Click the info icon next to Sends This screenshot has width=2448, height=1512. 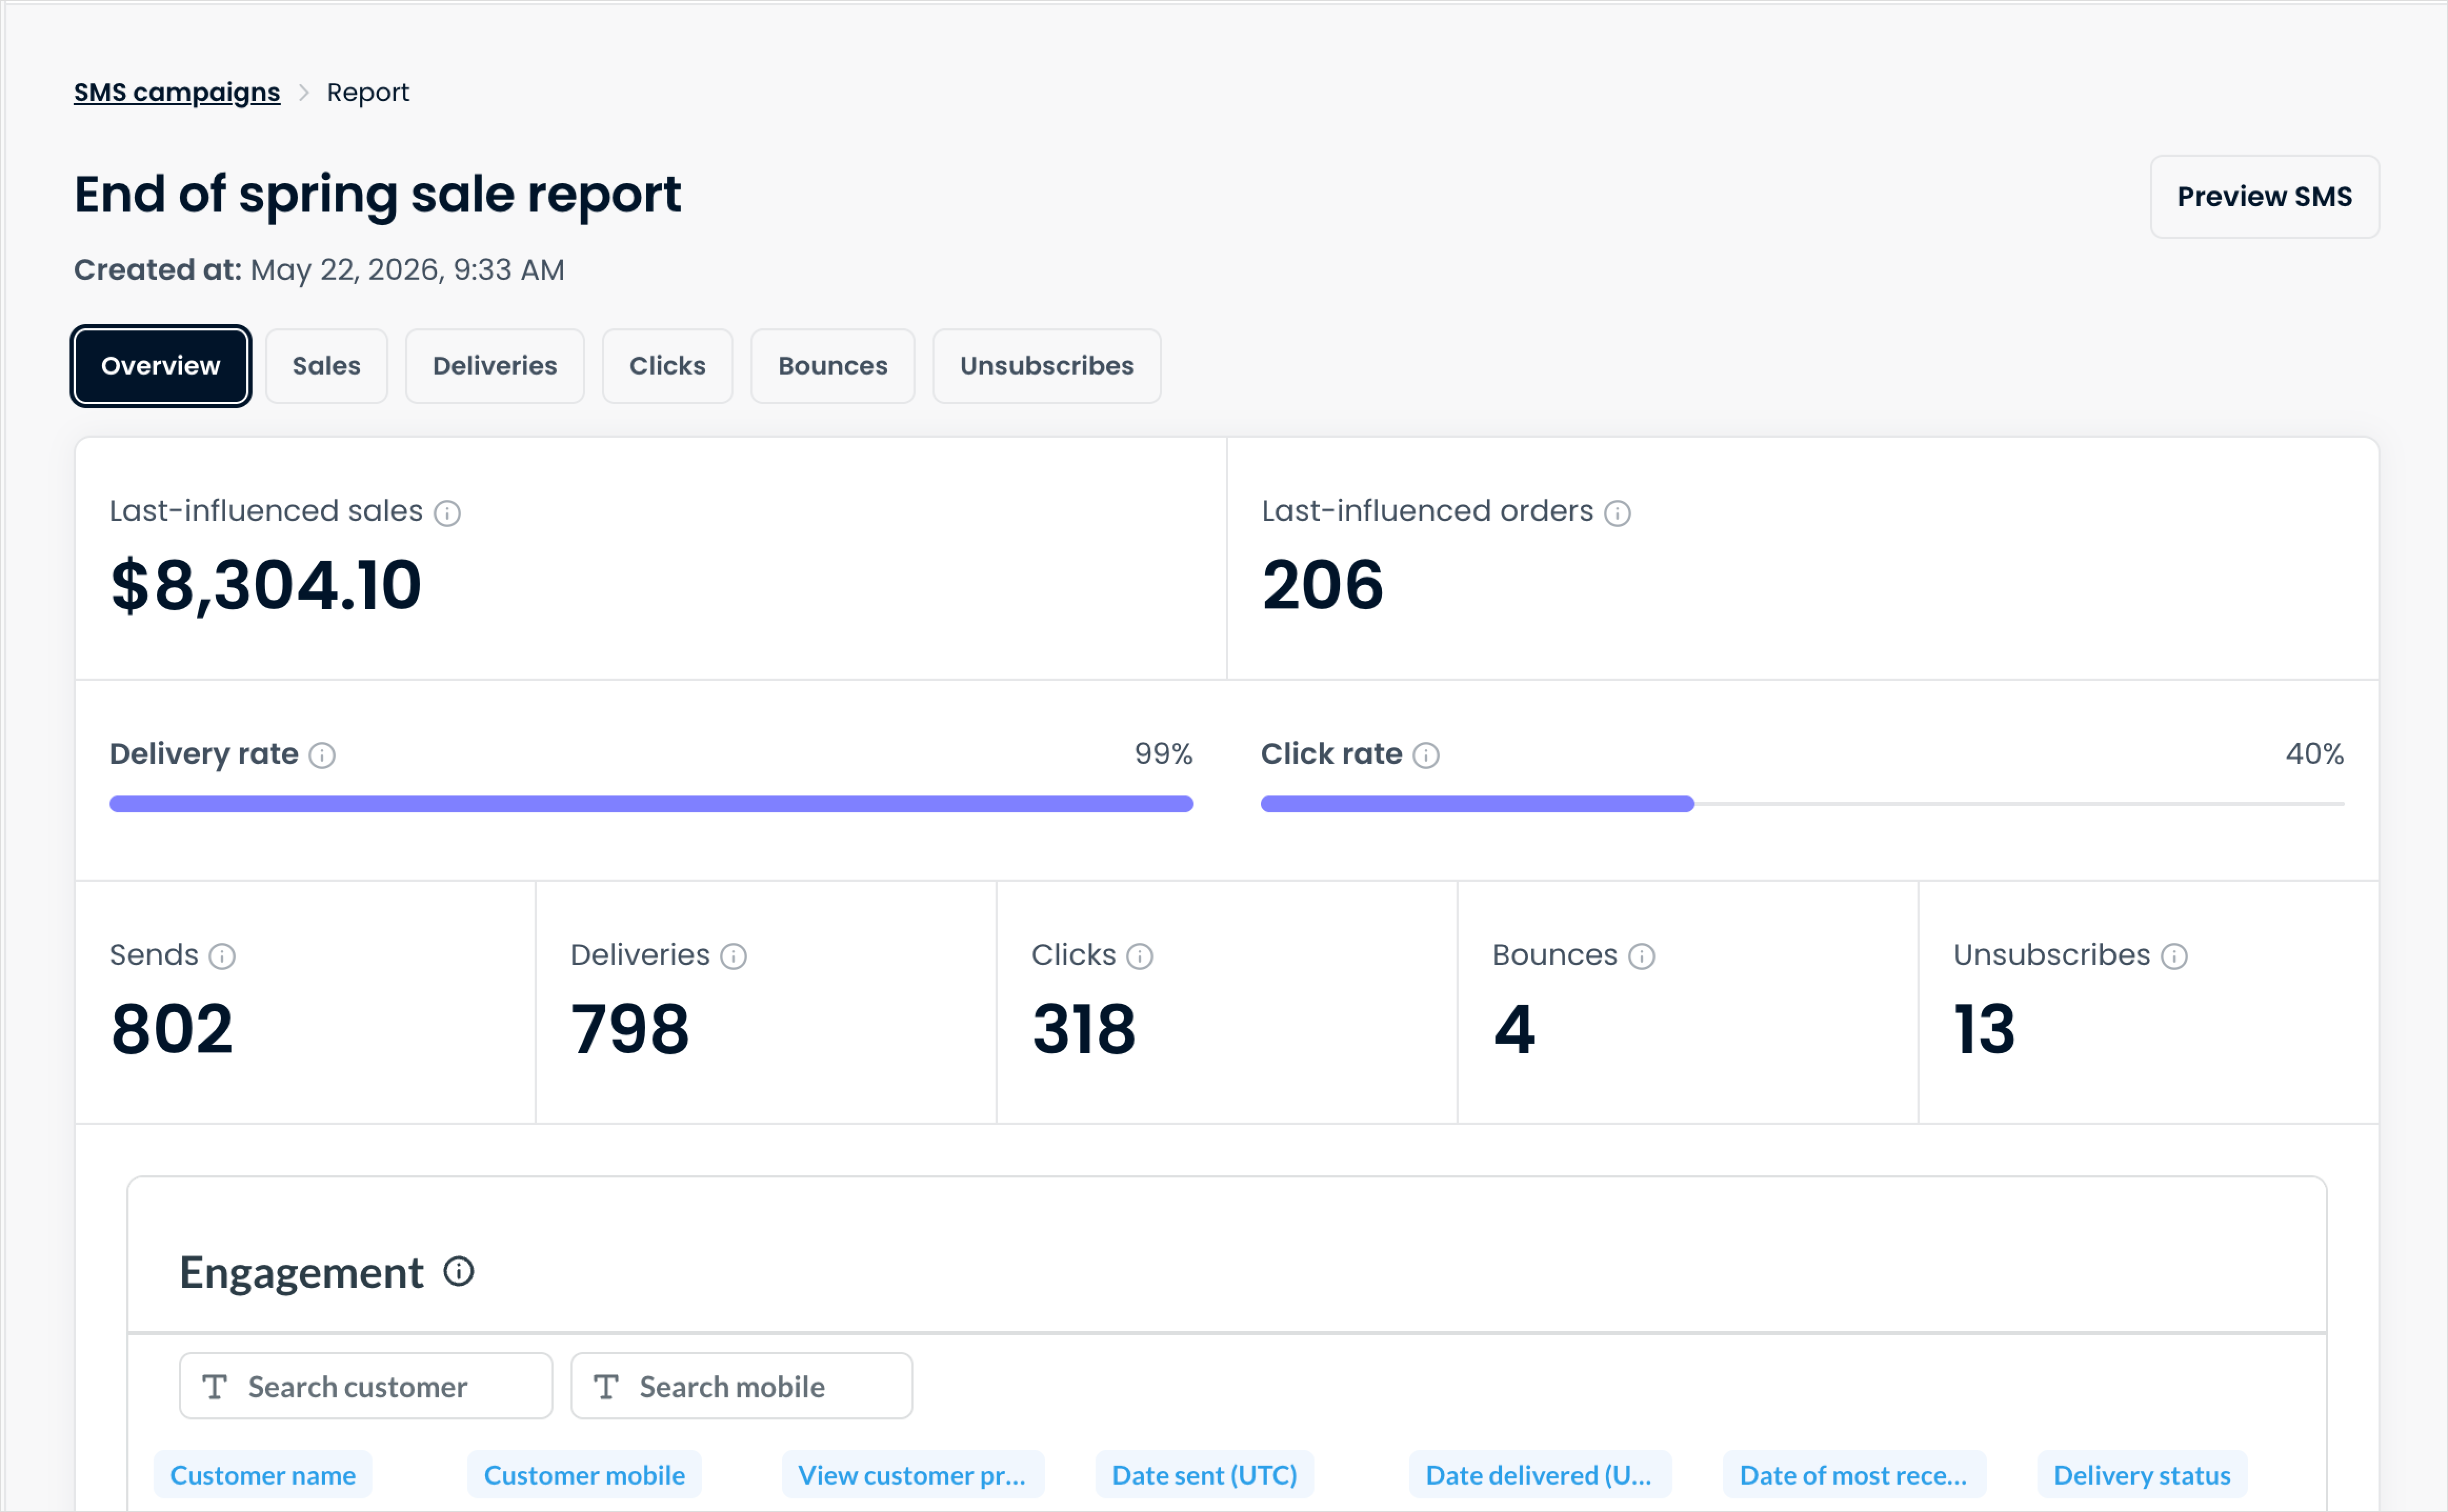click(222, 957)
